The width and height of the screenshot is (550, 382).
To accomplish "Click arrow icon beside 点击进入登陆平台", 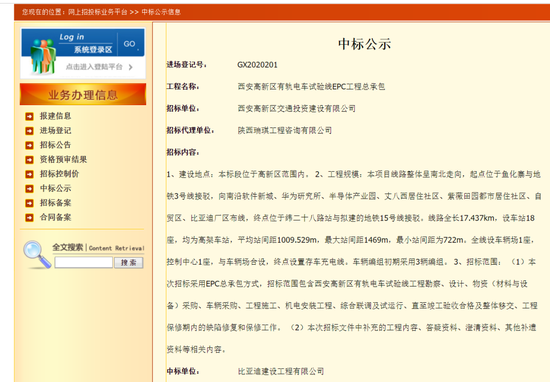I will pos(130,67).
